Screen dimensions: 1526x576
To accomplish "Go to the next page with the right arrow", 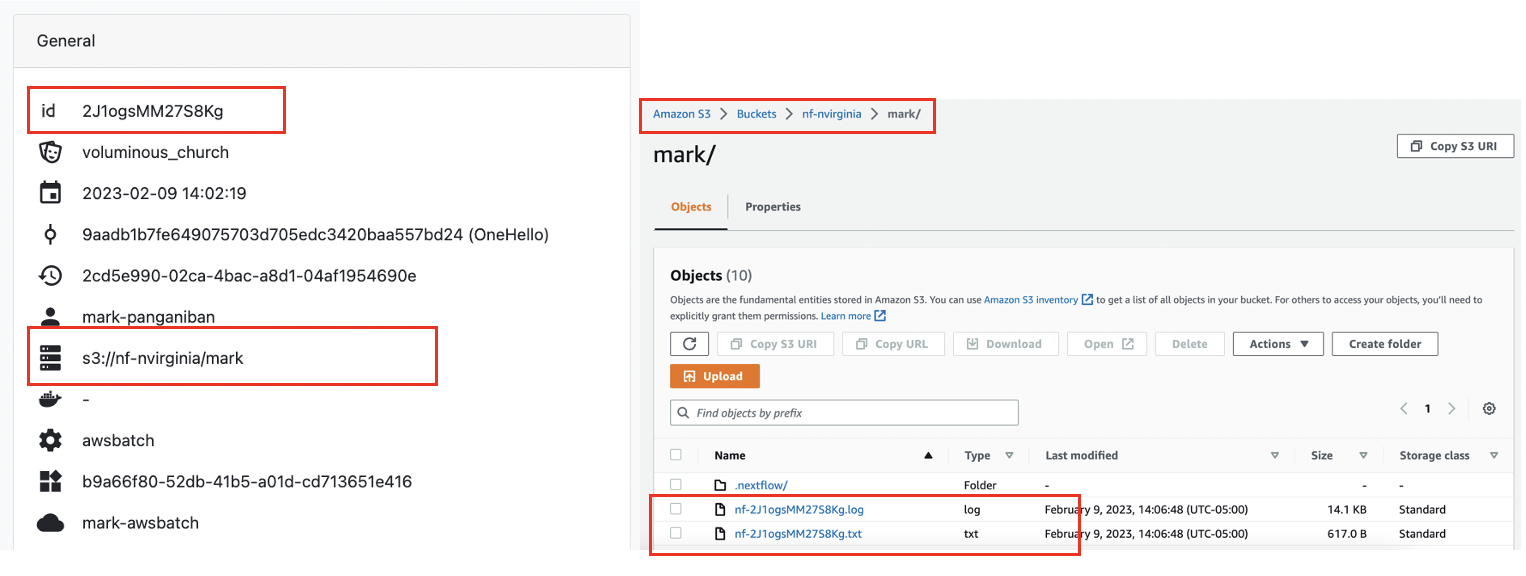I will click(1452, 409).
